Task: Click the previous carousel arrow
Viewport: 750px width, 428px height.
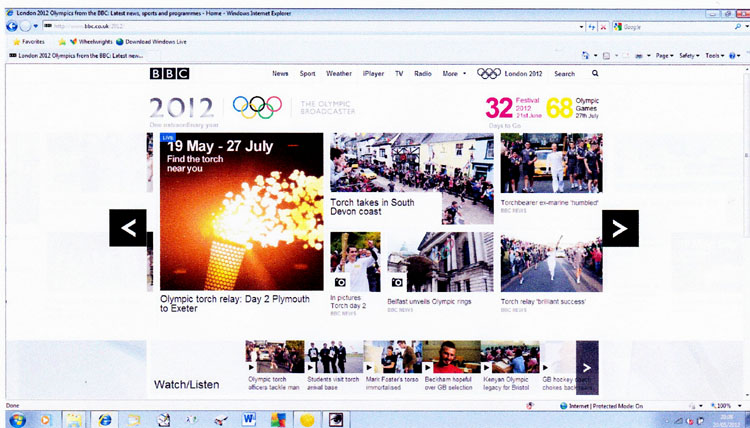Action: (128, 228)
